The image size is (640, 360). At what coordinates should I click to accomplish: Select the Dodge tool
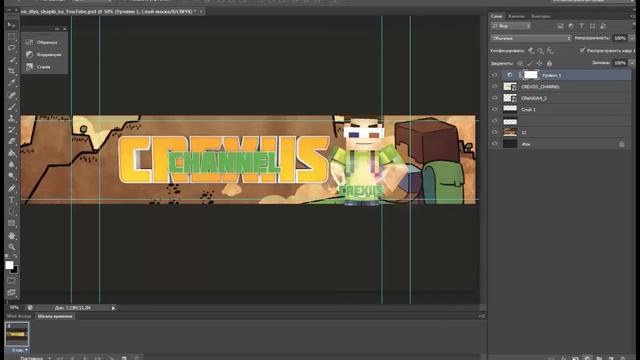(x=12, y=176)
